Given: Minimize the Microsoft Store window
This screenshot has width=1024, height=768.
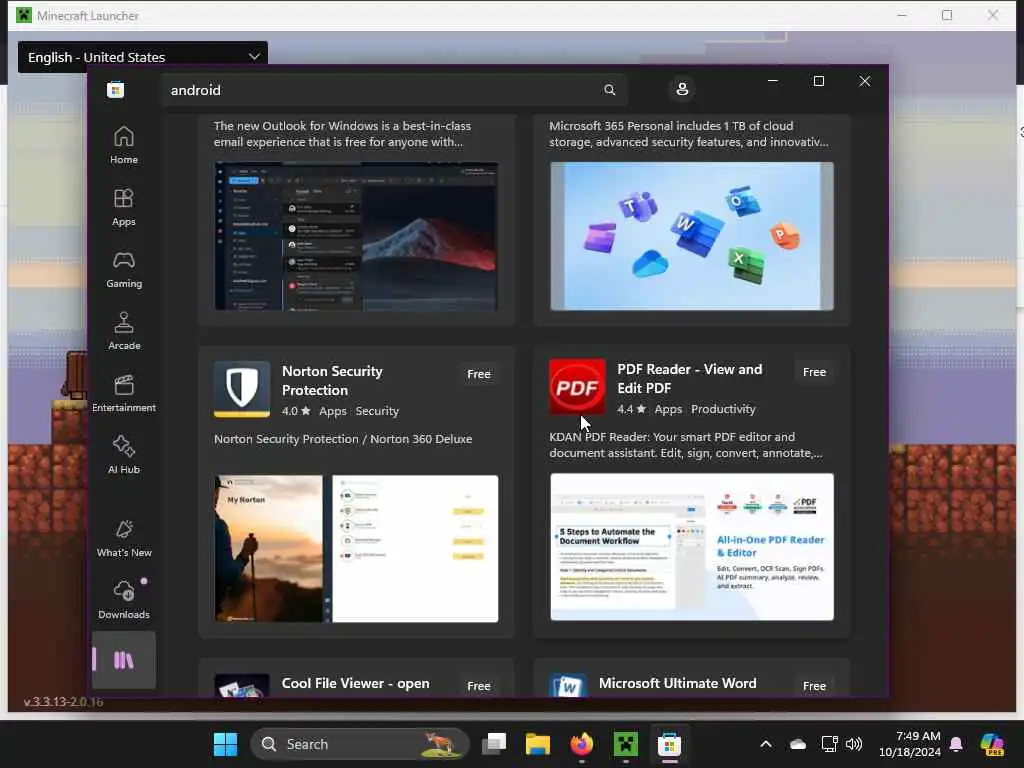Looking at the screenshot, I should pyautogui.click(x=773, y=81).
